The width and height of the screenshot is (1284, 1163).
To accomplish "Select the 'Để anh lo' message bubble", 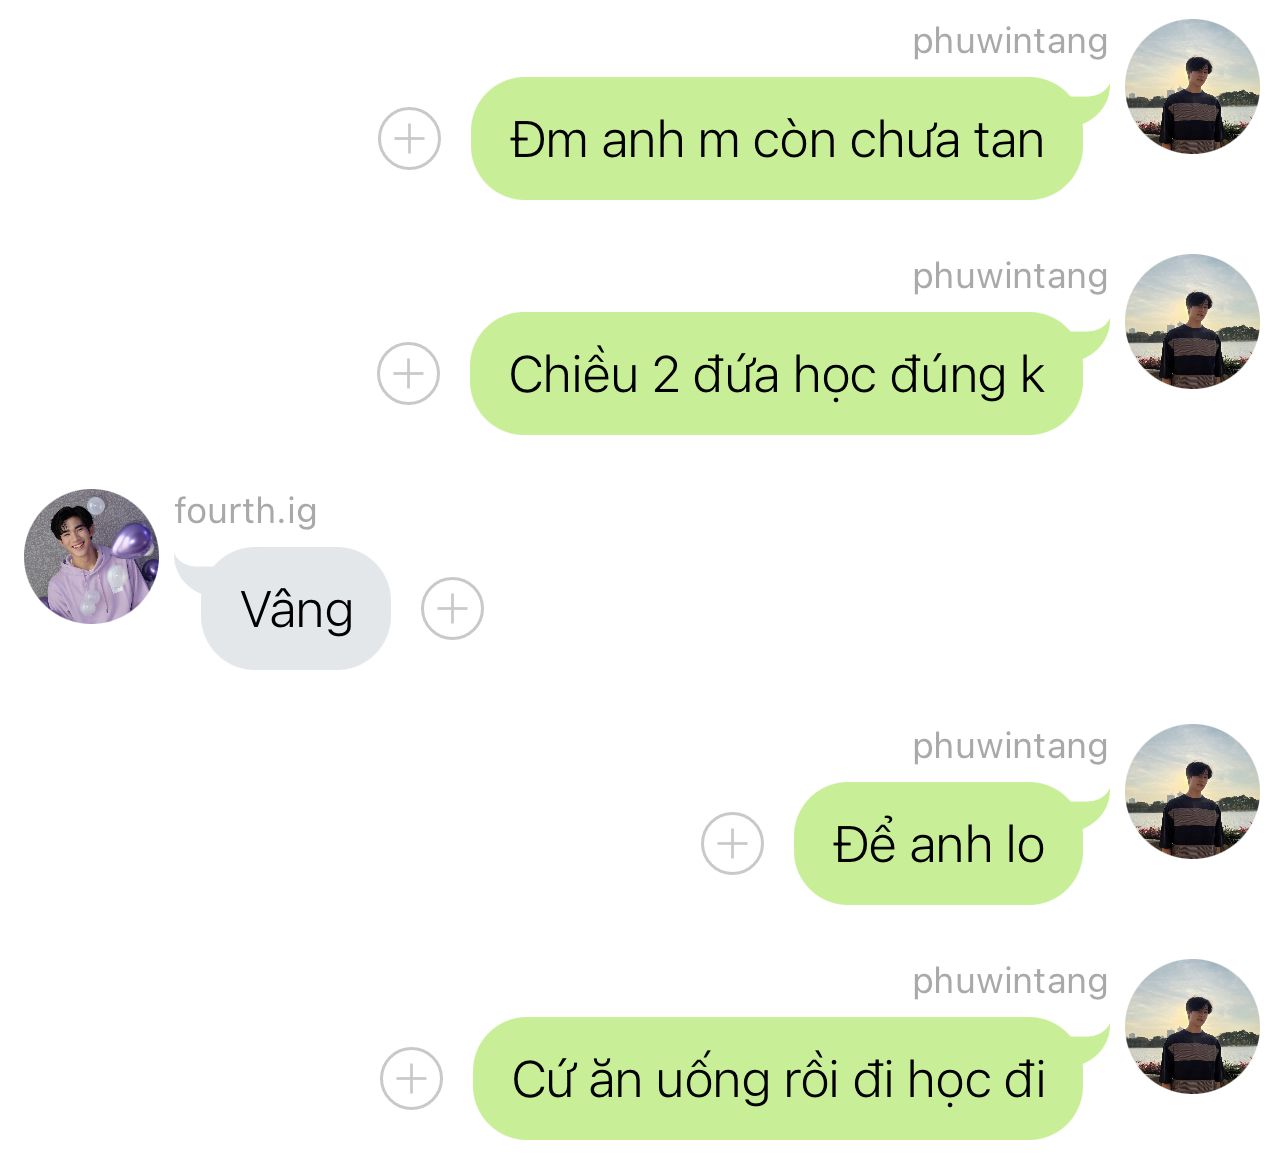I will coord(942,843).
